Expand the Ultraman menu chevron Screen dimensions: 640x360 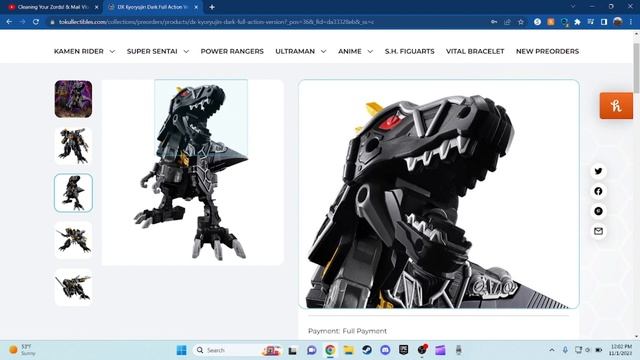click(x=323, y=51)
